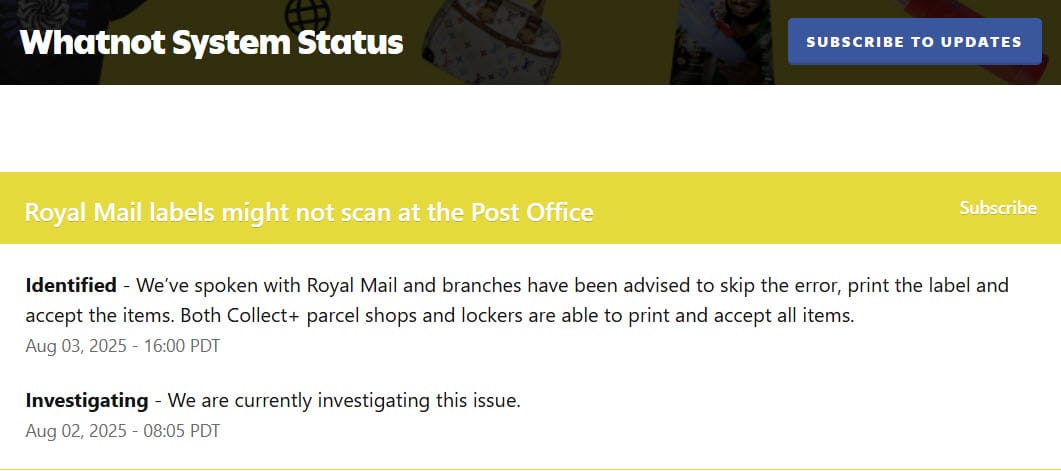Click "print the label and" text in update
The width and height of the screenshot is (1061, 471).
point(932,286)
